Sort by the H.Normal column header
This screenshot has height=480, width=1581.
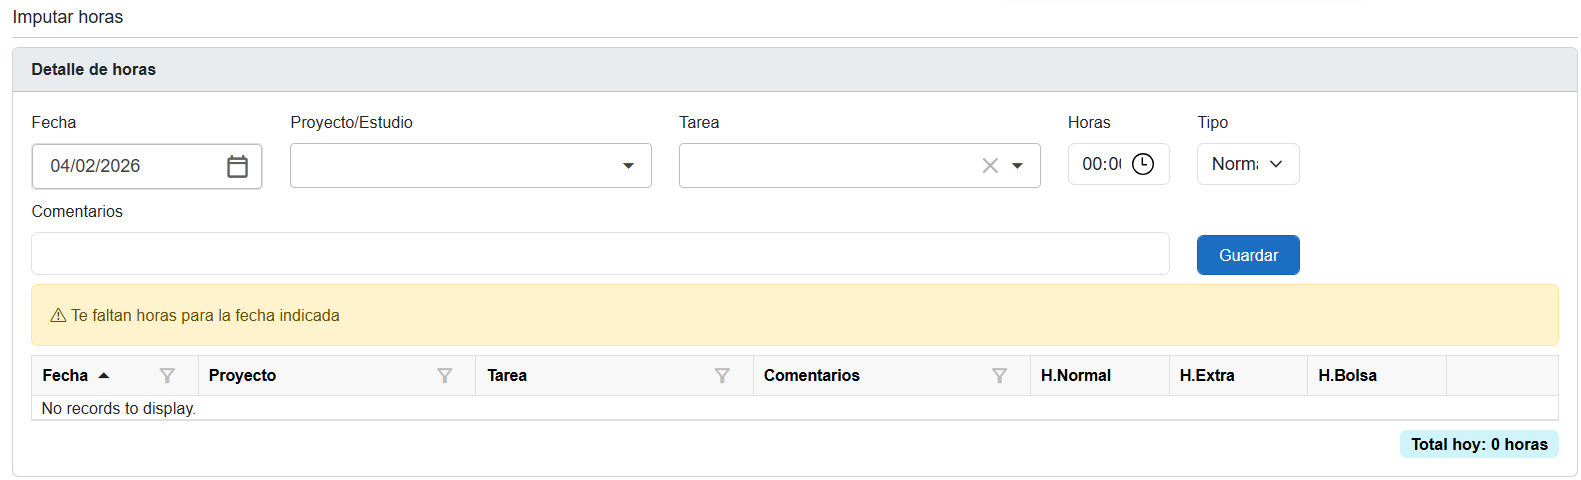coord(1076,376)
